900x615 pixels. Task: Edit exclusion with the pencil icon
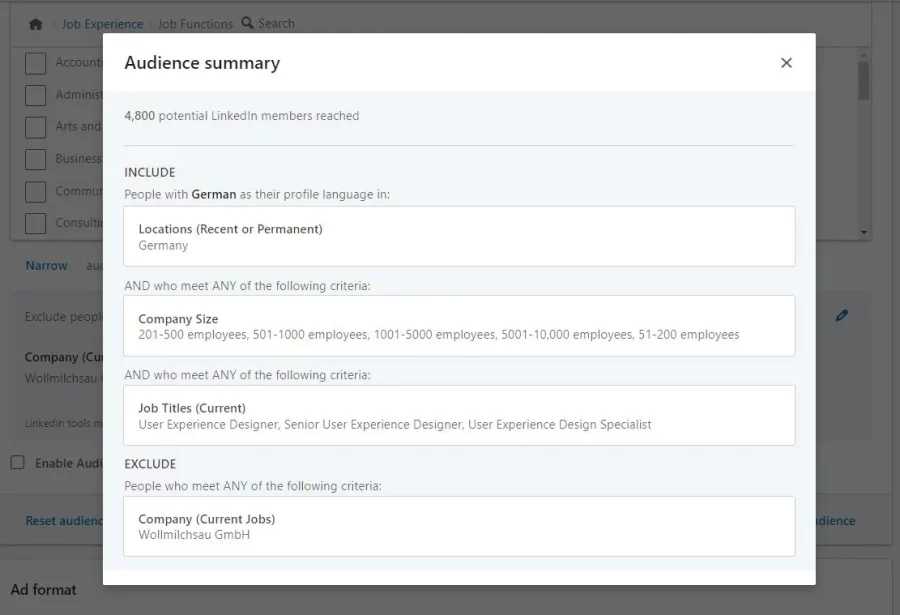841,316
